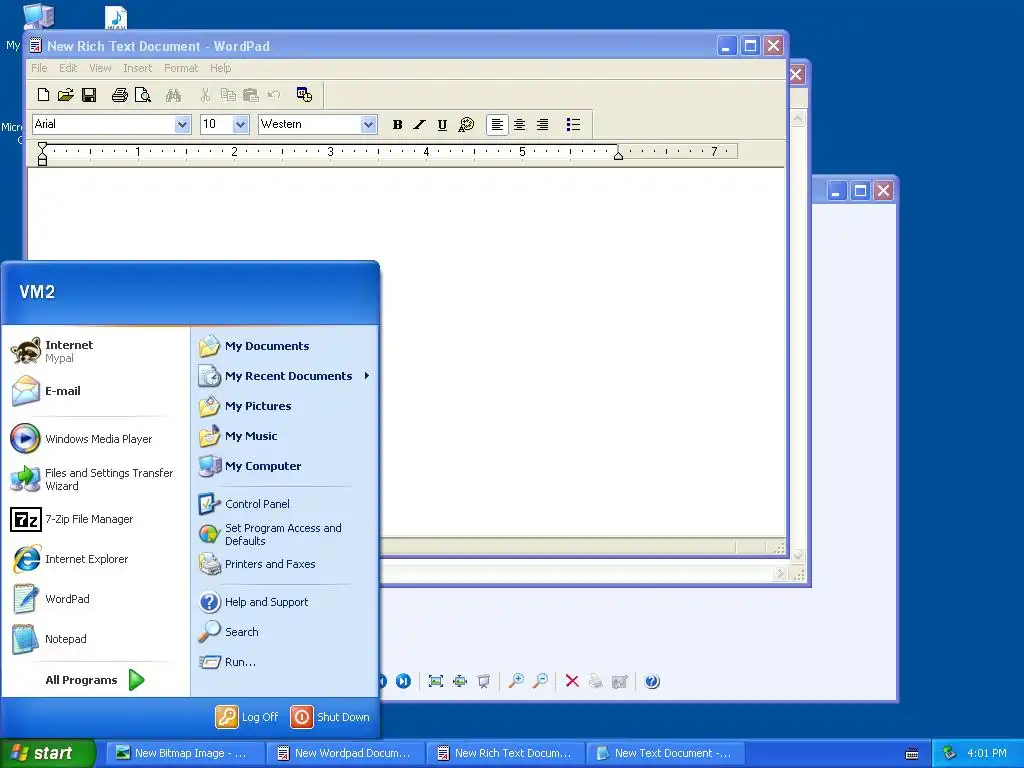Image resolution: width=1024 pixels, height=768 pixels.
Task: Click the Print icon in WordPad toolbar
Action: tap(120, 95)
